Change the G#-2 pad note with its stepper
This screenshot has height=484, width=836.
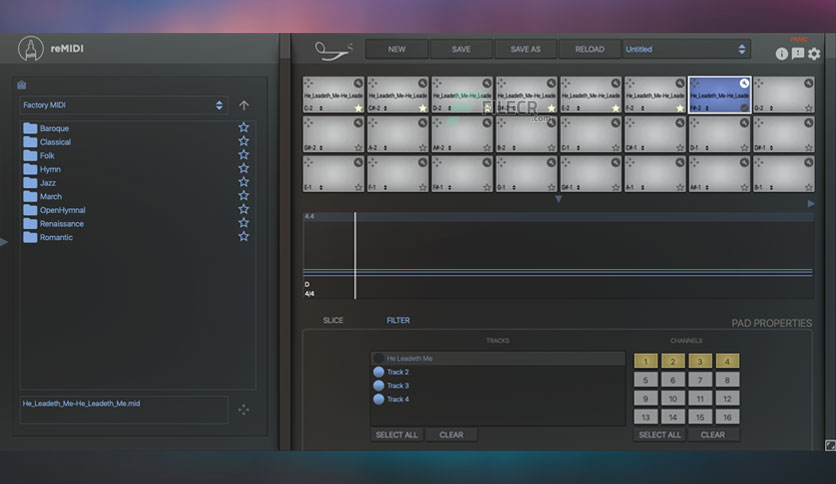[321, 148]
